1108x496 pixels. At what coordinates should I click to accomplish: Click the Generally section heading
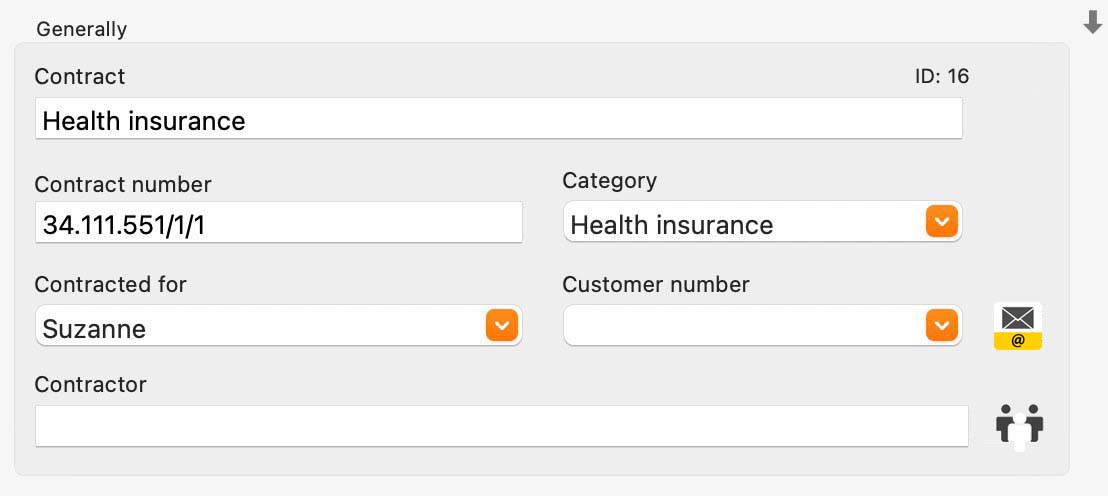point(82,29)
